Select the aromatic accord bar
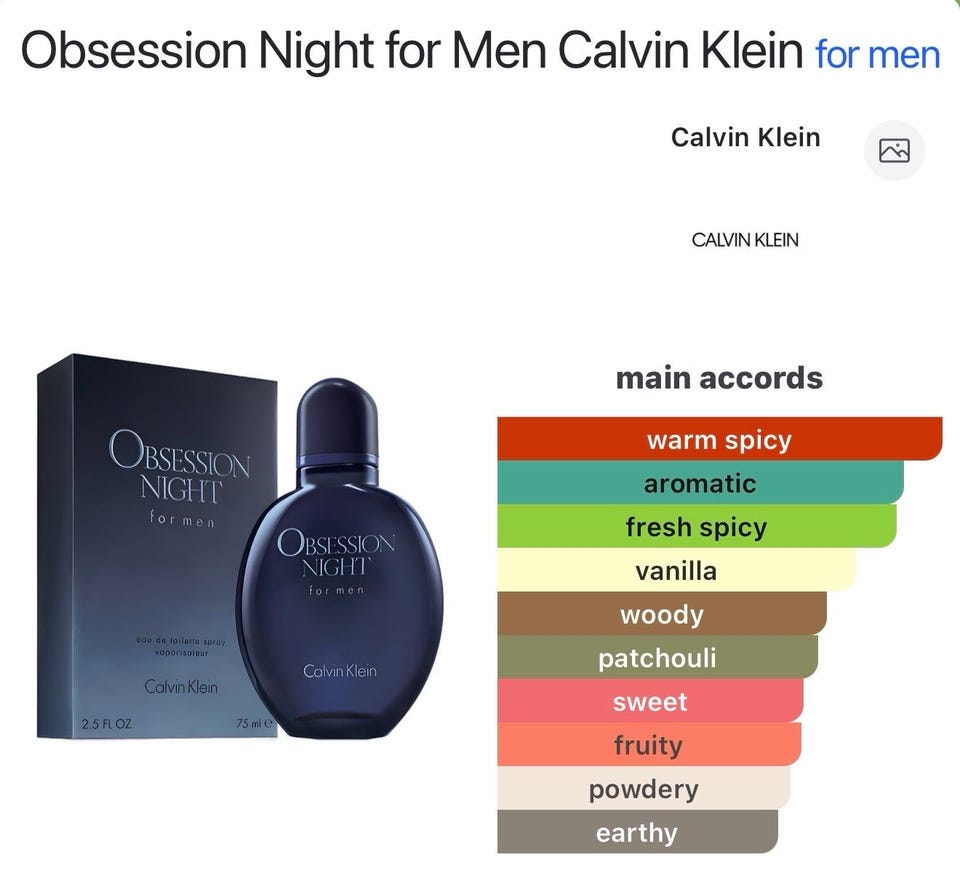Screen dimensions: 960x876 pos(700,483)
